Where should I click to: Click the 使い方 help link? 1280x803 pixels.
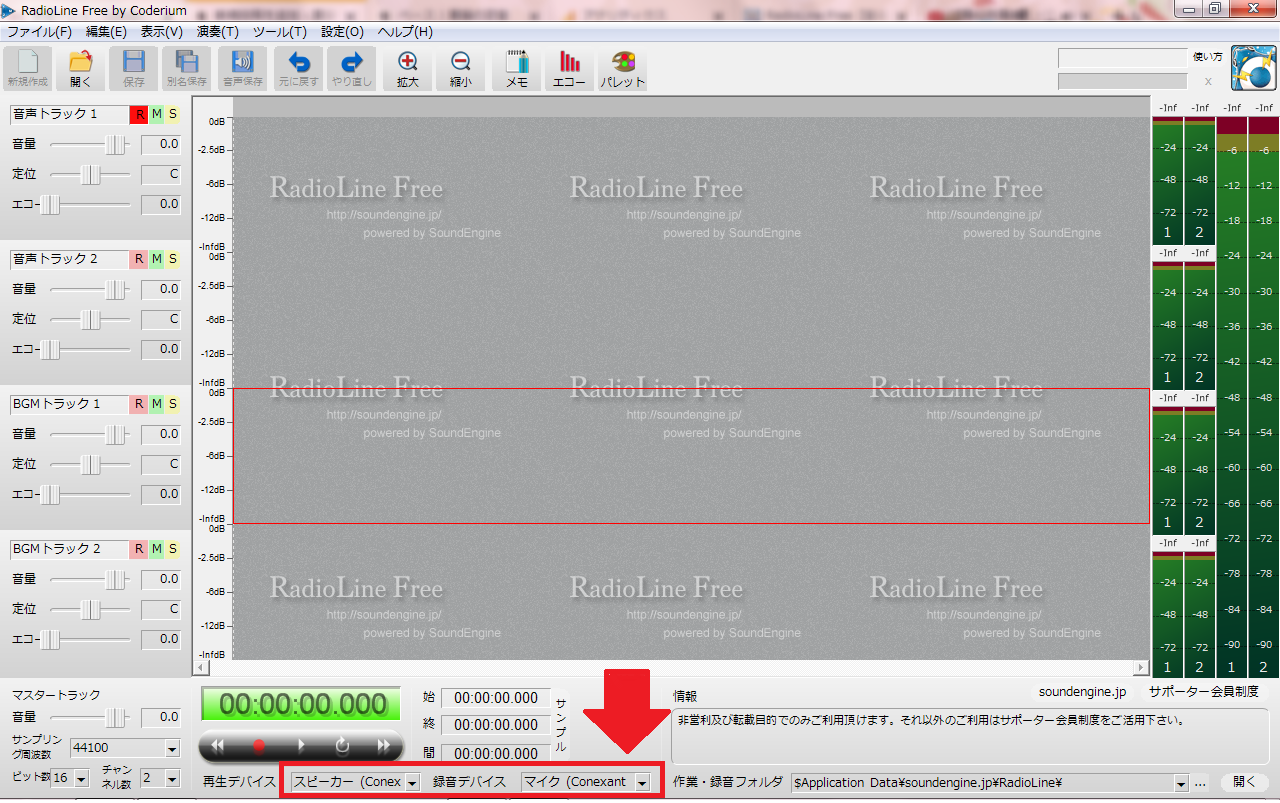click(x=1208, y=57)
